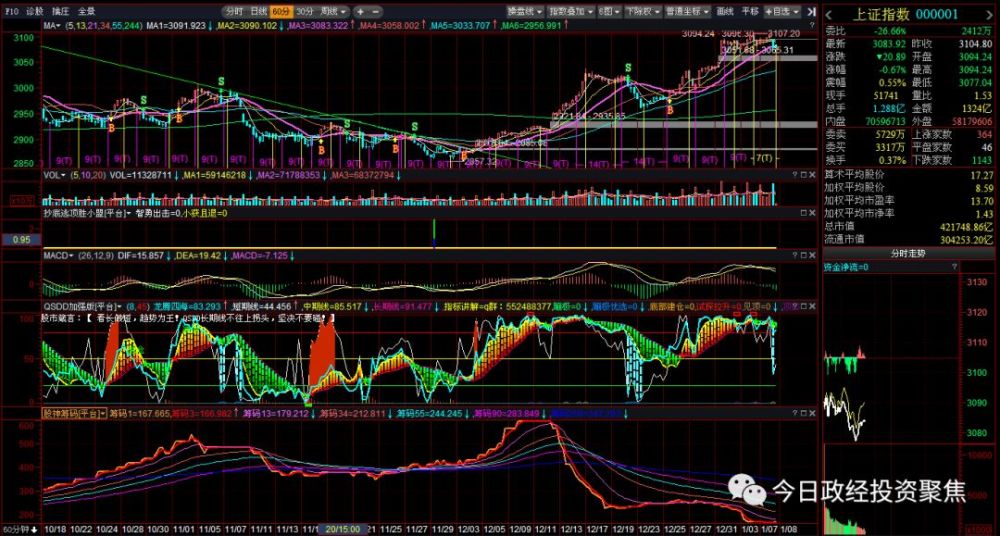The image size is (1000, 536).
Task: Open the 操盘线 dropdown
Action: [525, 11]
